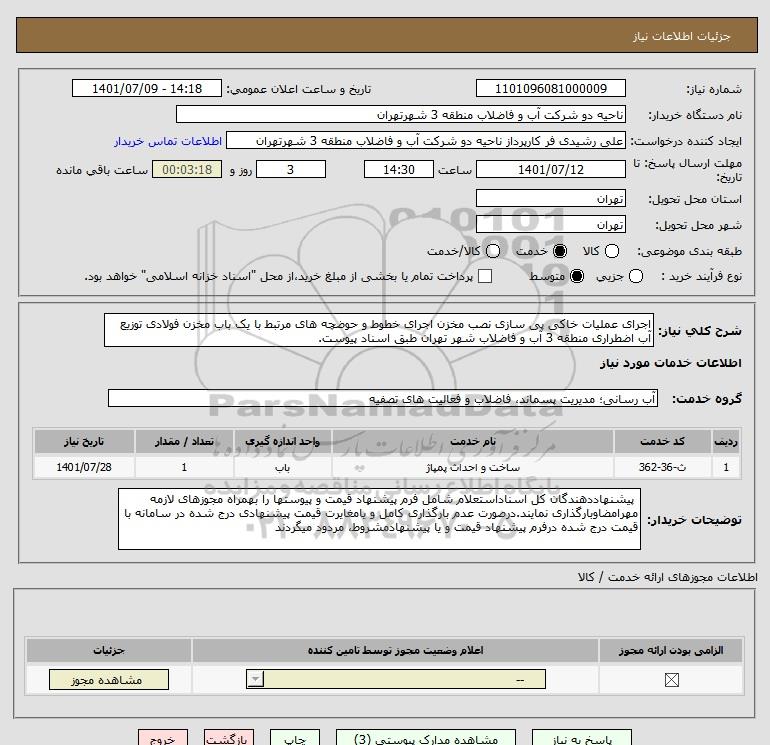Choose the جزیی purchase type radio

point(635,276)
